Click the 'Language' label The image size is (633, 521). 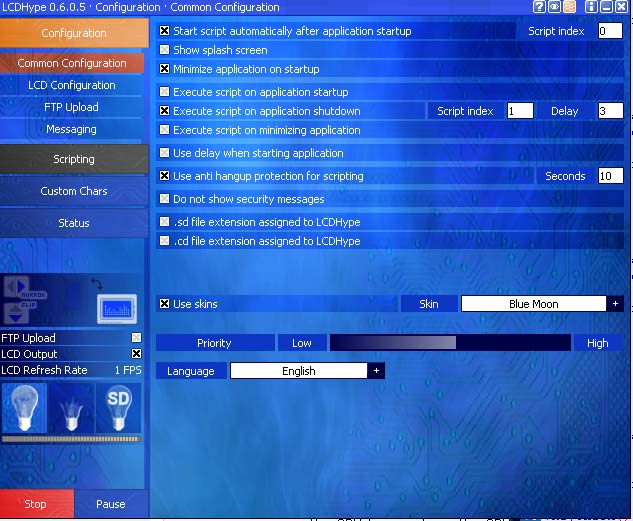point(191,371)
